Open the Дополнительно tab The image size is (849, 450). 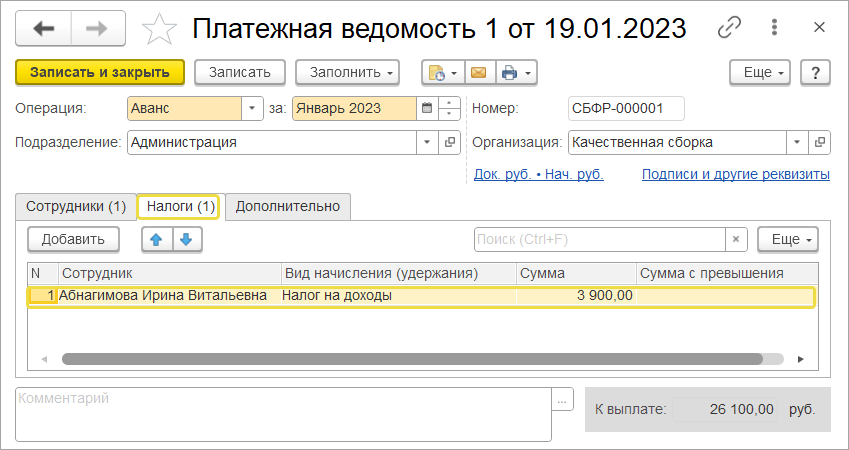tap(288, 207)
